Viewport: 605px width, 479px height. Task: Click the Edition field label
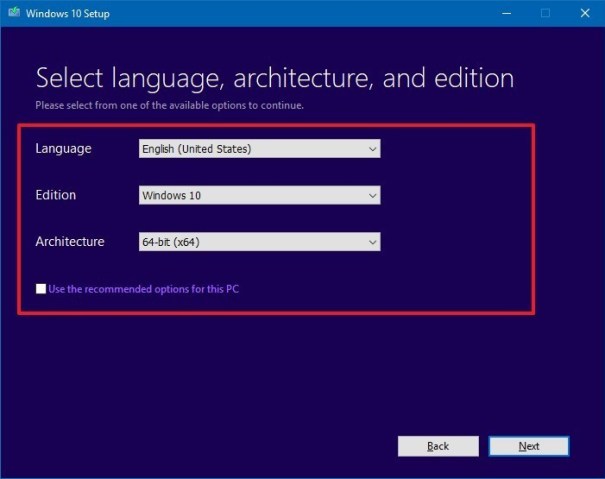click(56, 195)
